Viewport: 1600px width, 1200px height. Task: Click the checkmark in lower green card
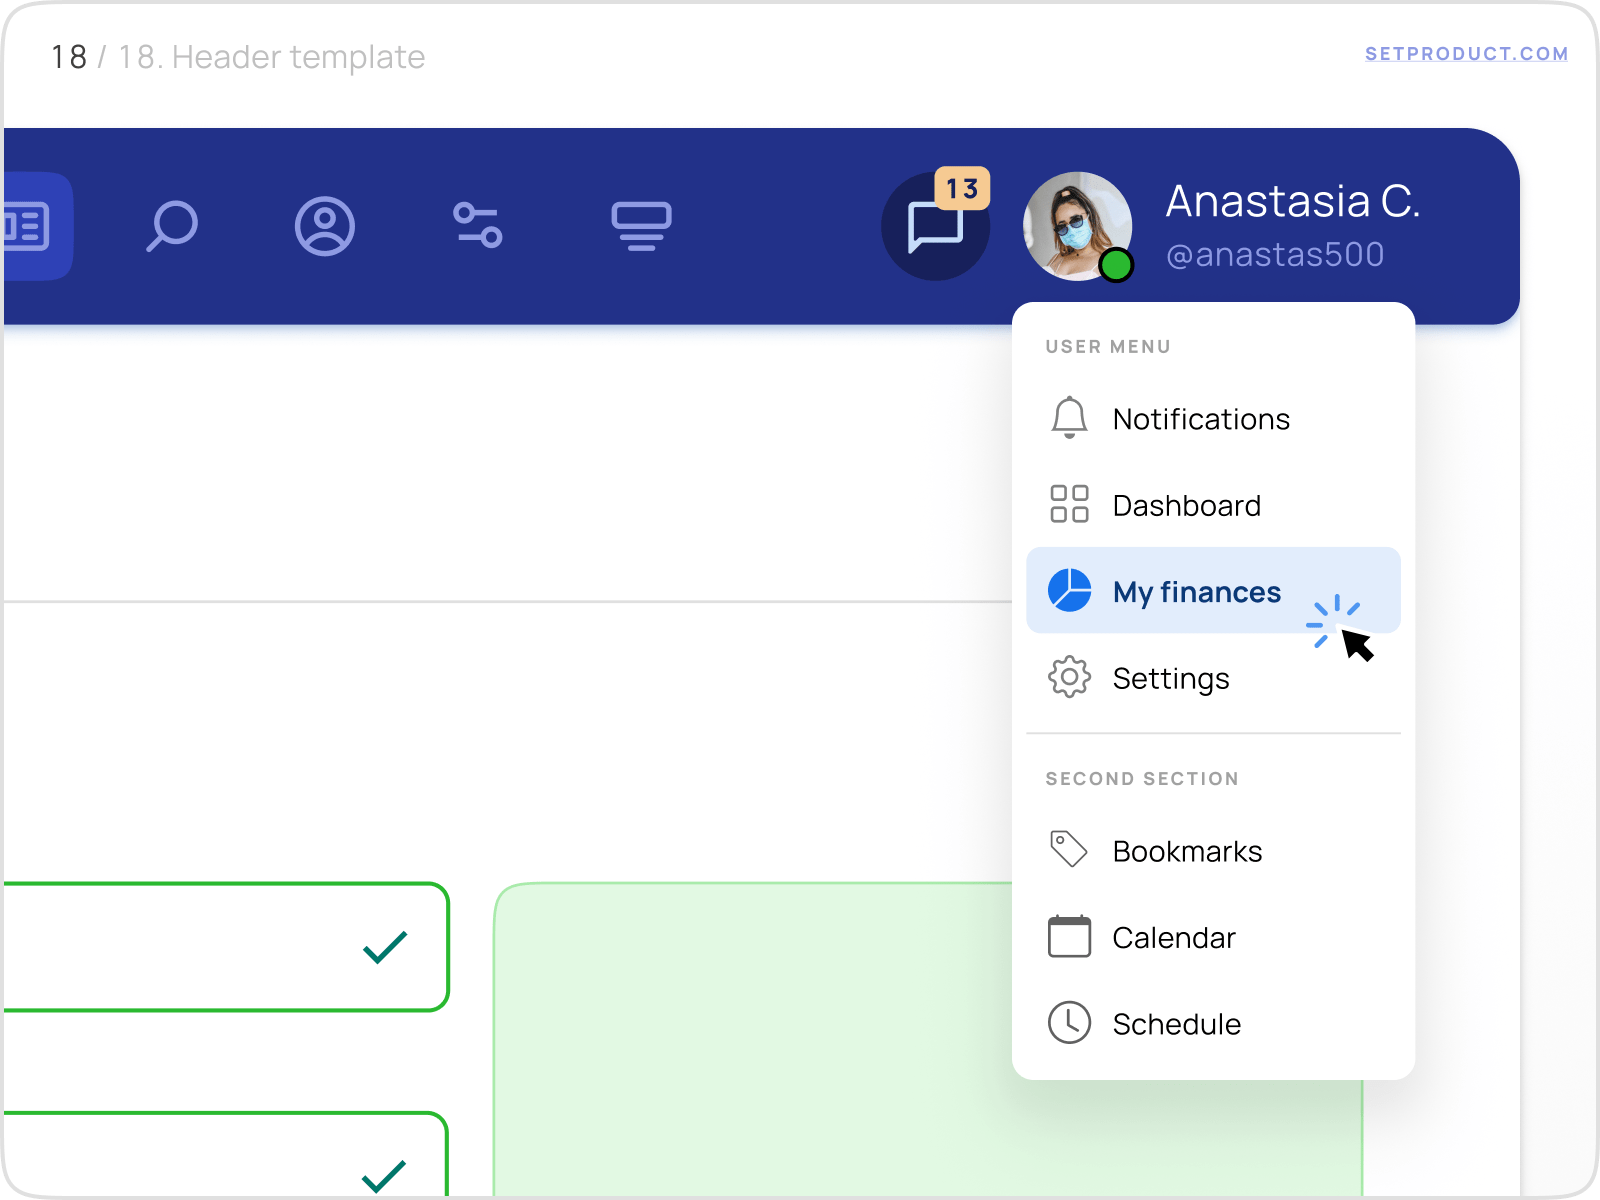pos(384,1176)
